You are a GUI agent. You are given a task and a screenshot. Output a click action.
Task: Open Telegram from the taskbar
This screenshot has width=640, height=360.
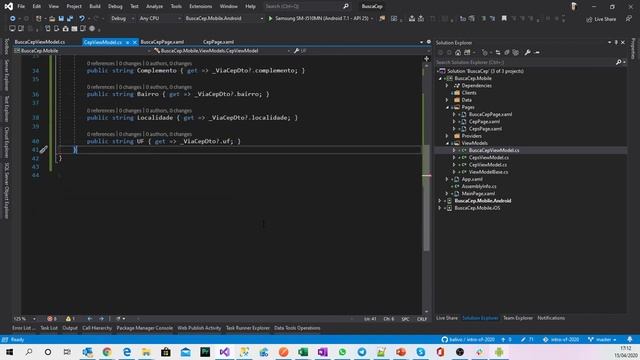click(x=362, y=352)
